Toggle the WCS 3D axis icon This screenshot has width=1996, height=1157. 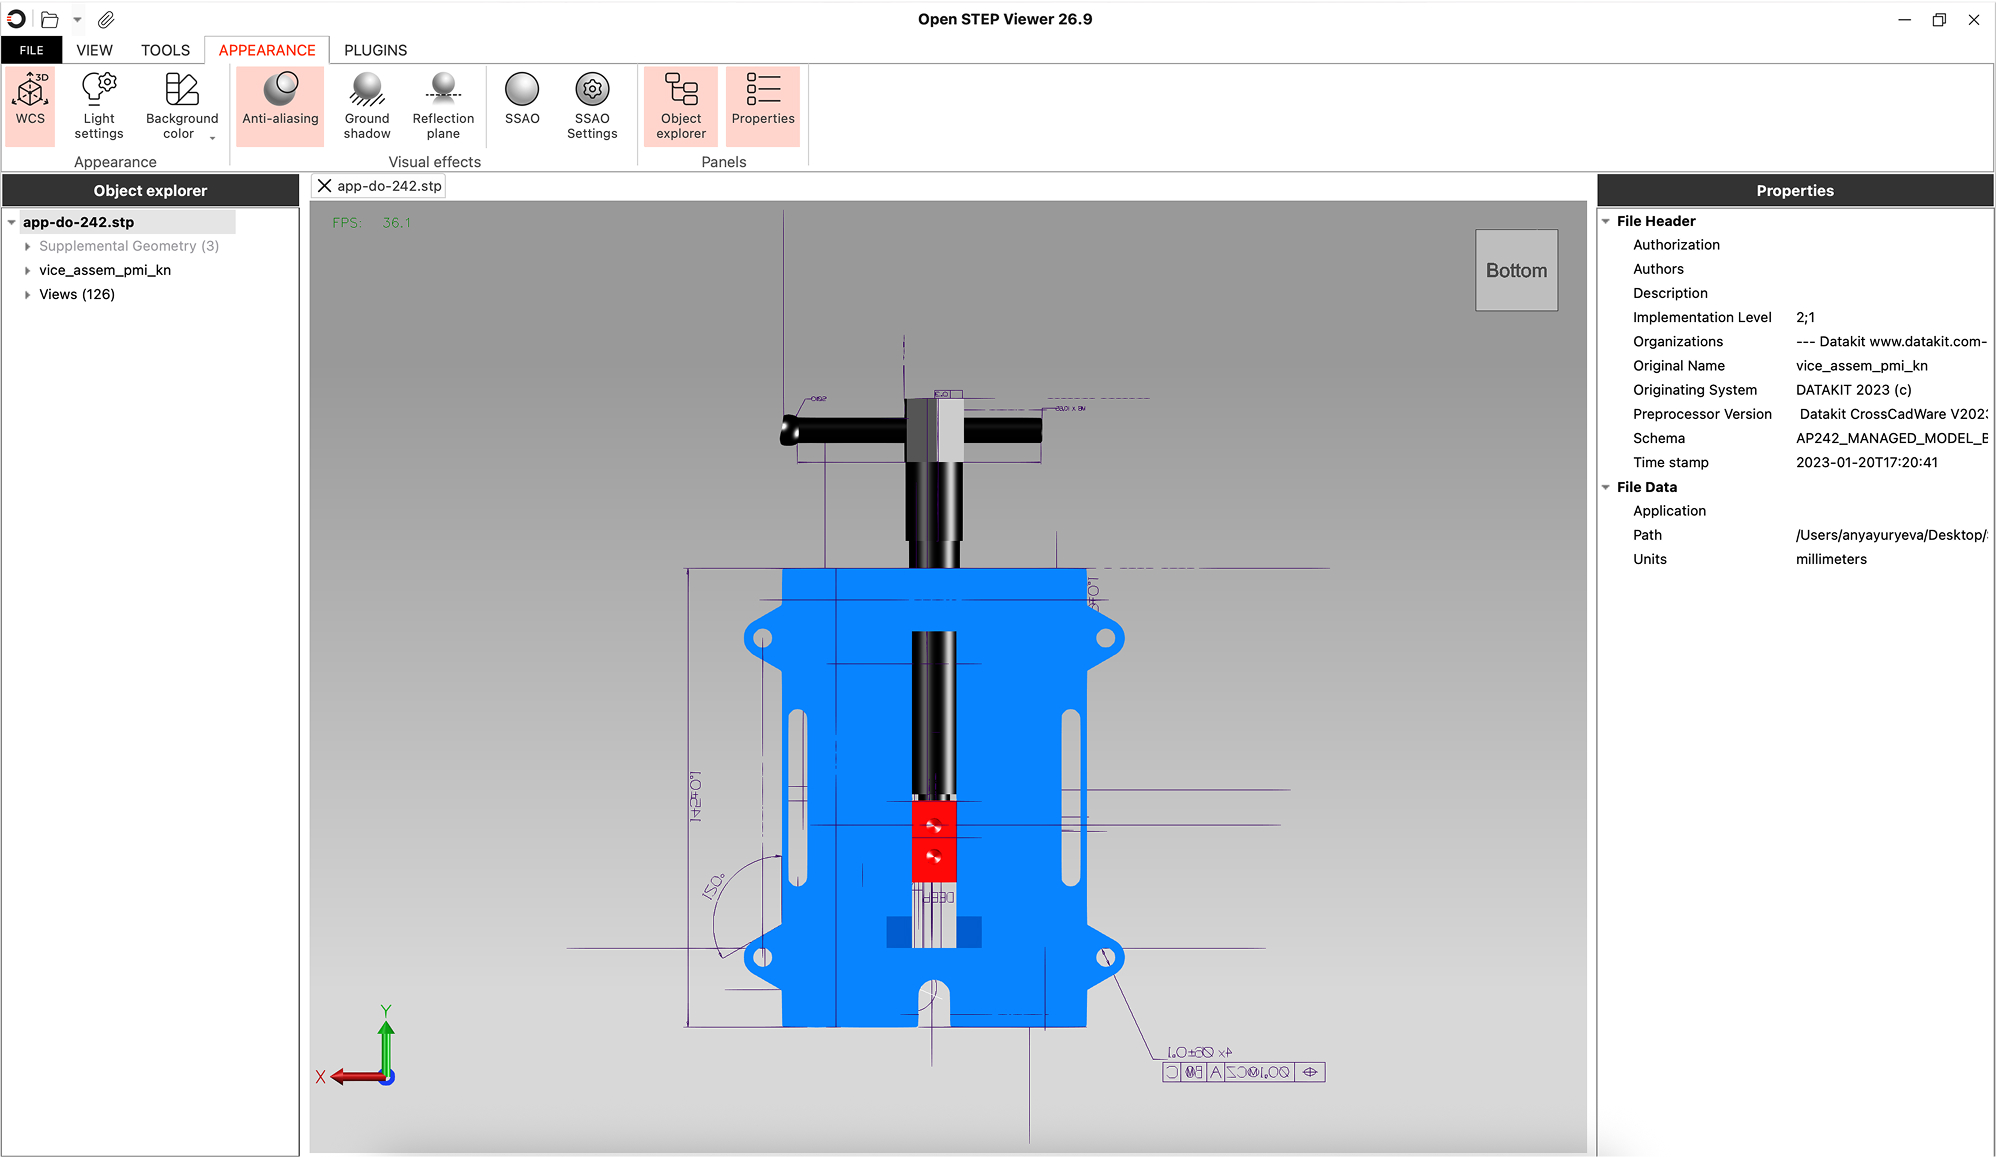(30, 100)
